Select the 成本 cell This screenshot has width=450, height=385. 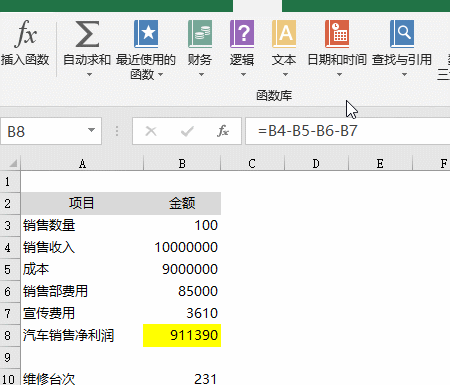point(82,269)
